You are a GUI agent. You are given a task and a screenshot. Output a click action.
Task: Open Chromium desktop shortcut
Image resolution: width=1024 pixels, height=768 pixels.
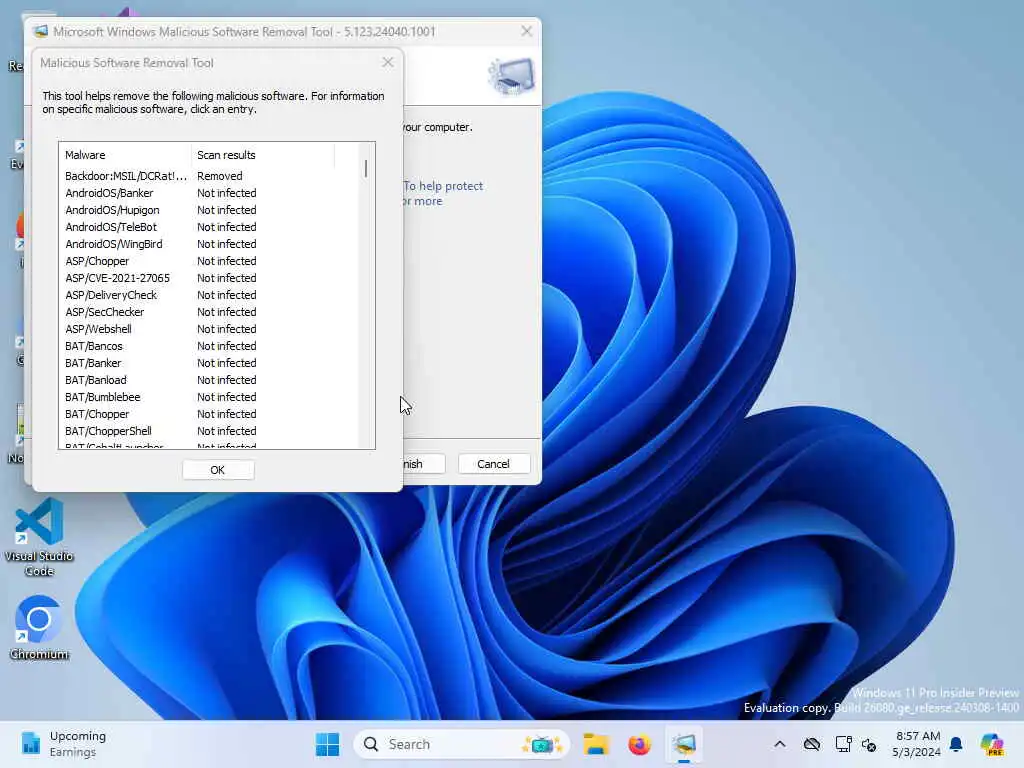39,628
